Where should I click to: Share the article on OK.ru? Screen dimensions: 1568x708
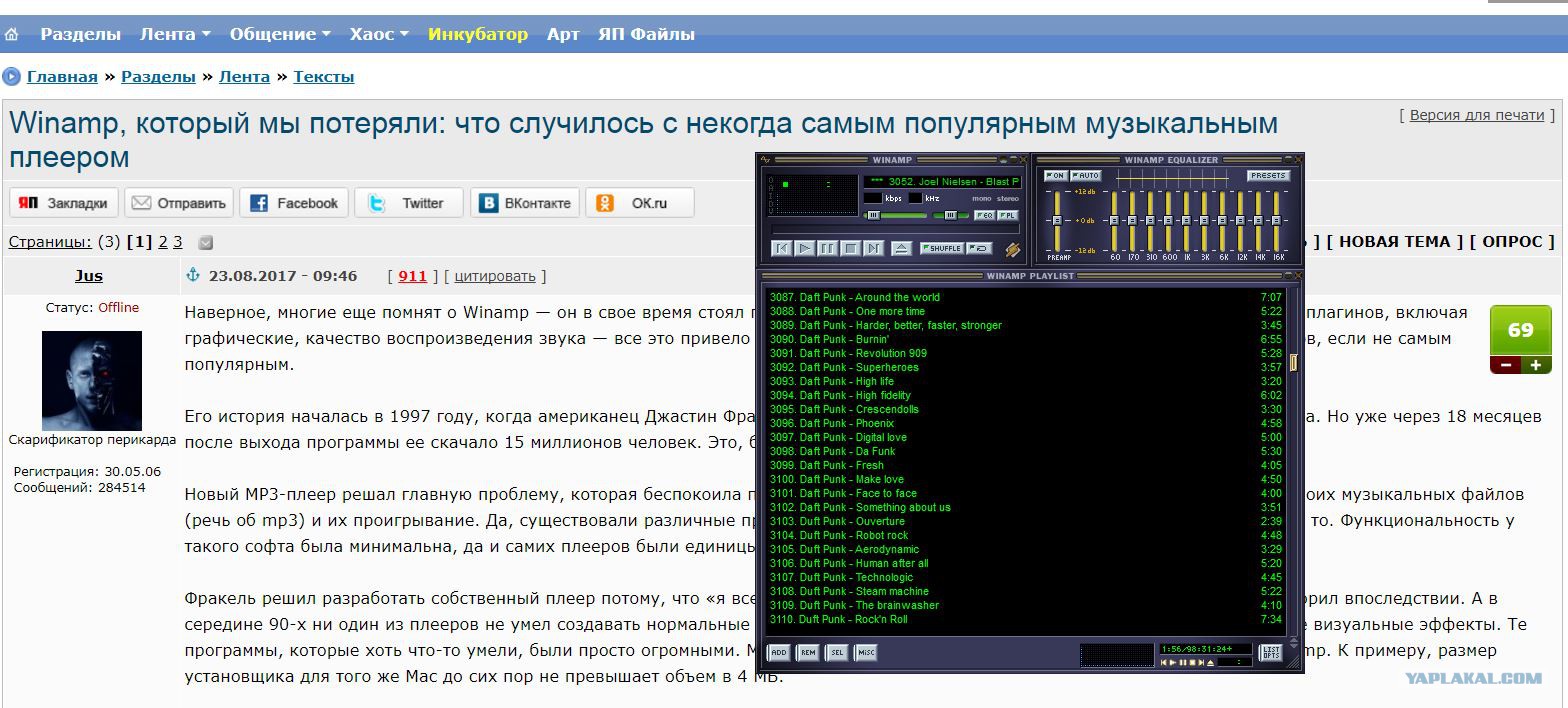640,203
